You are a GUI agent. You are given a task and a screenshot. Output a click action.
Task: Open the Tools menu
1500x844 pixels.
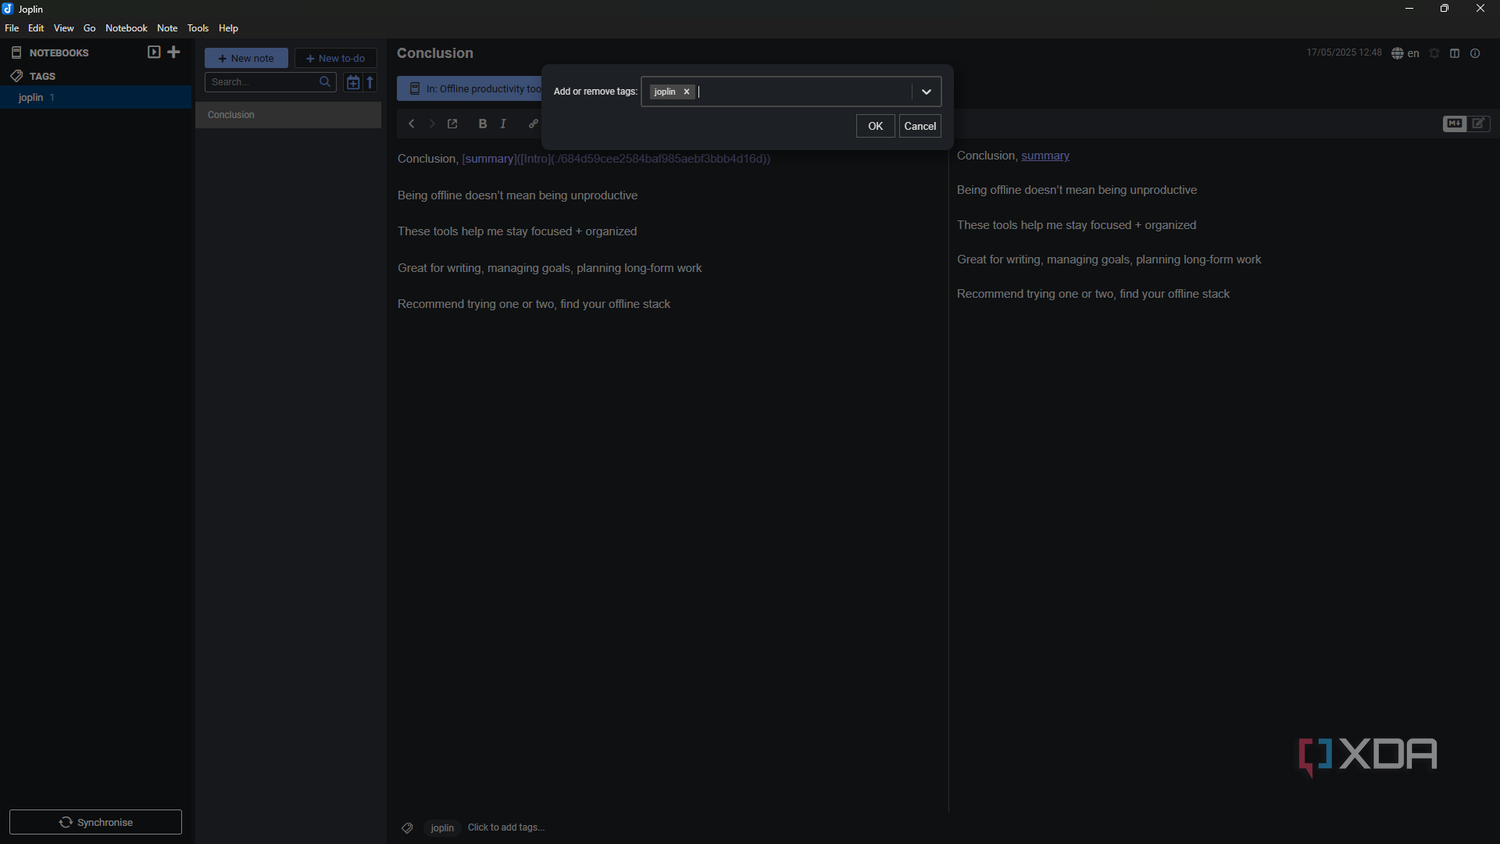[x=198, y=28]
